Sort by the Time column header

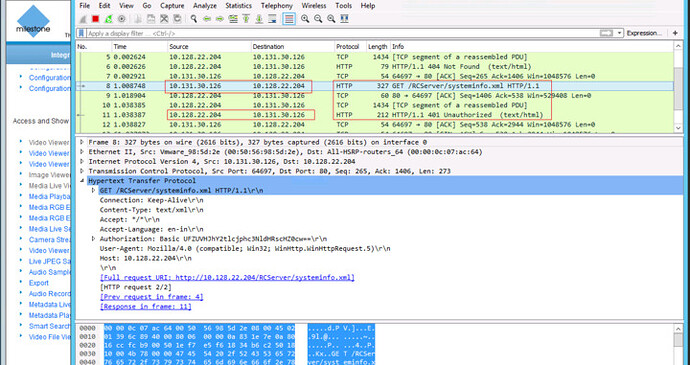pos(139,46)
